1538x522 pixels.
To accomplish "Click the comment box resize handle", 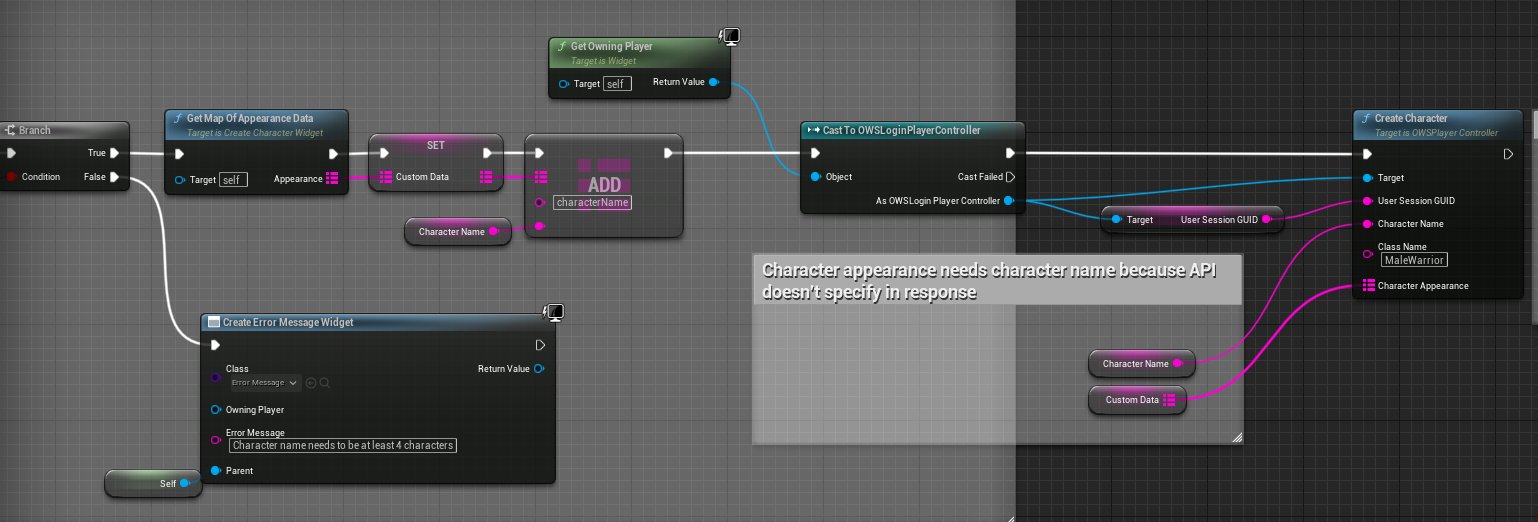I will point(1236,437).
